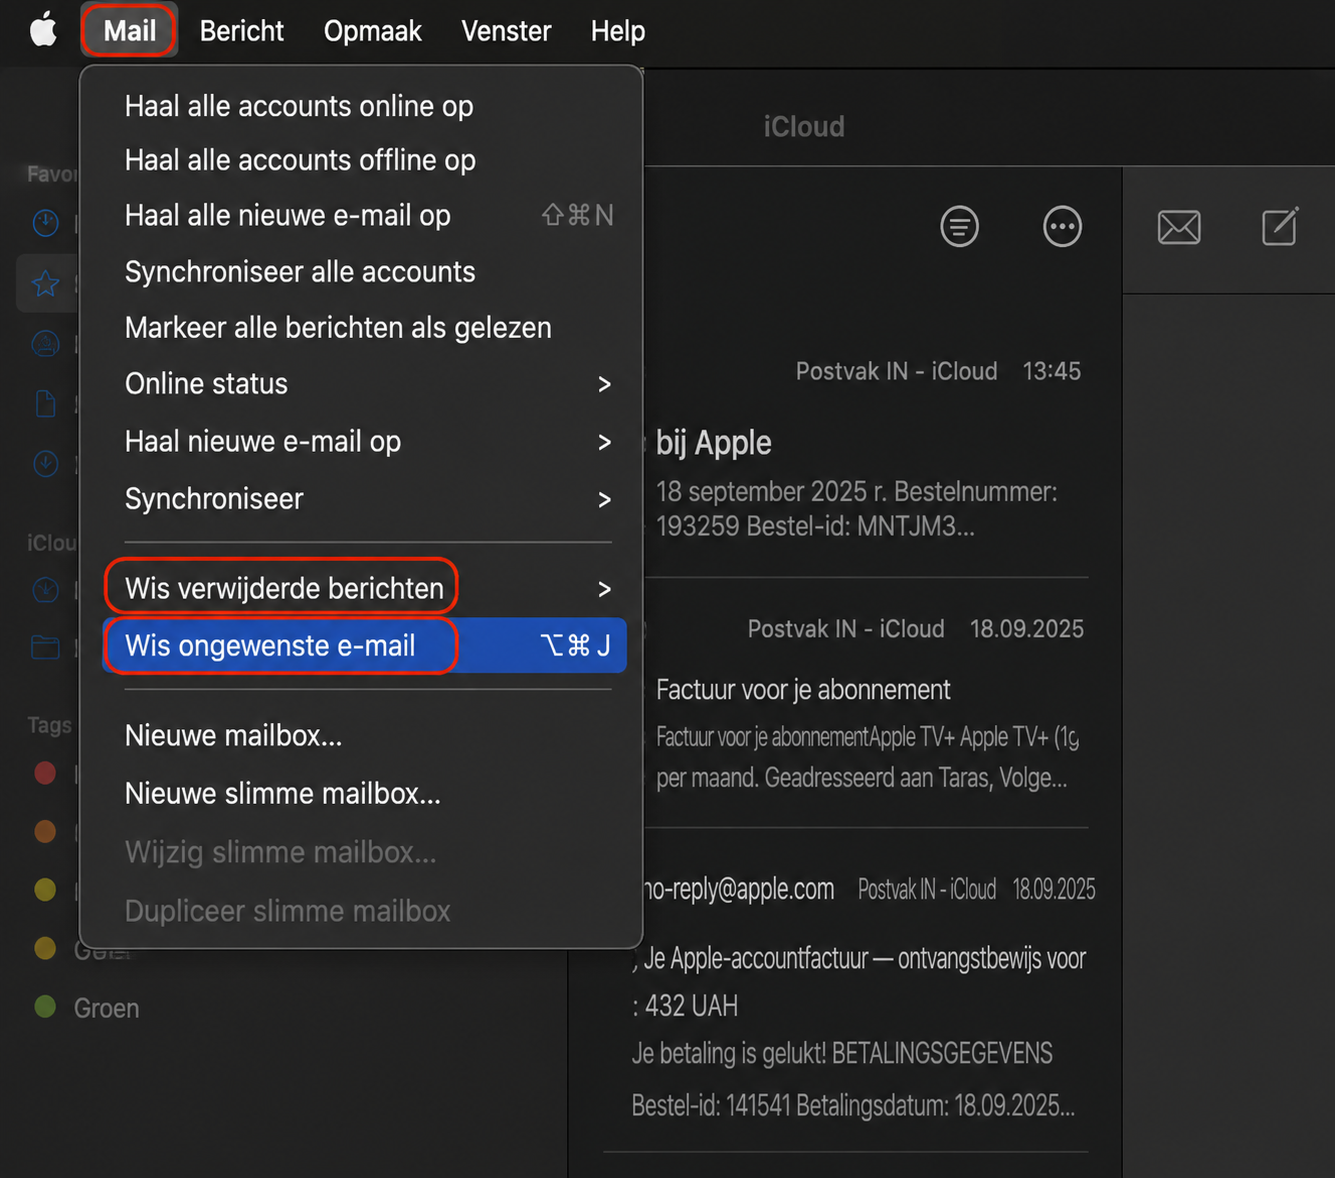The width and height of the screenshot is (1335, 1178).
Task: Select the orange tag color dot
Action: [x=45, y=830]
